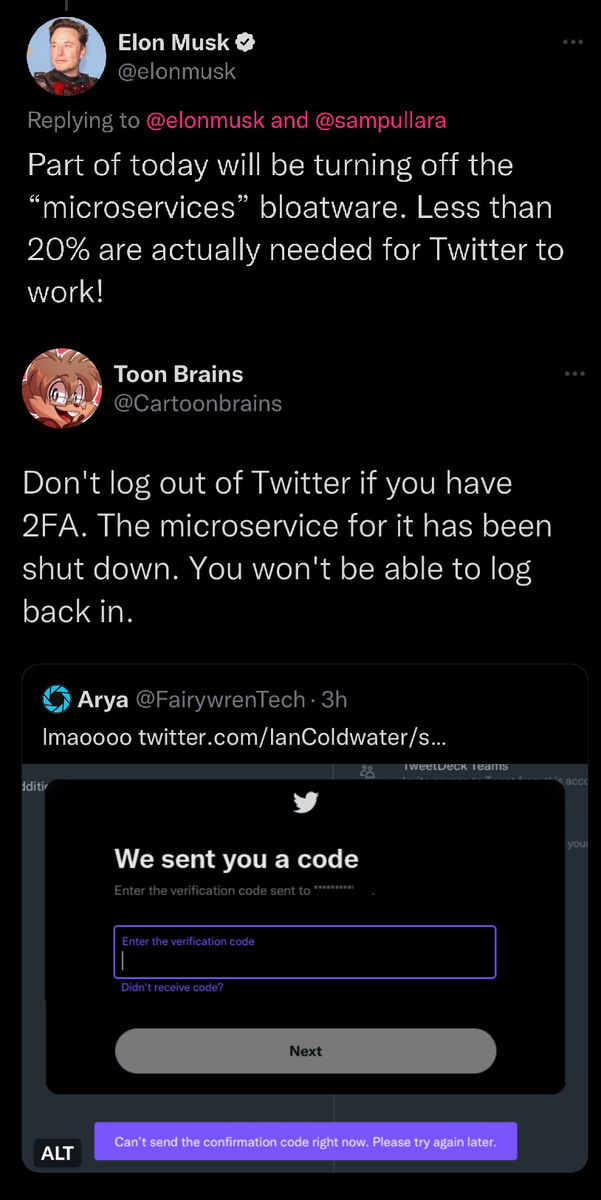Open the @sampullara mention link

[381, 121]
